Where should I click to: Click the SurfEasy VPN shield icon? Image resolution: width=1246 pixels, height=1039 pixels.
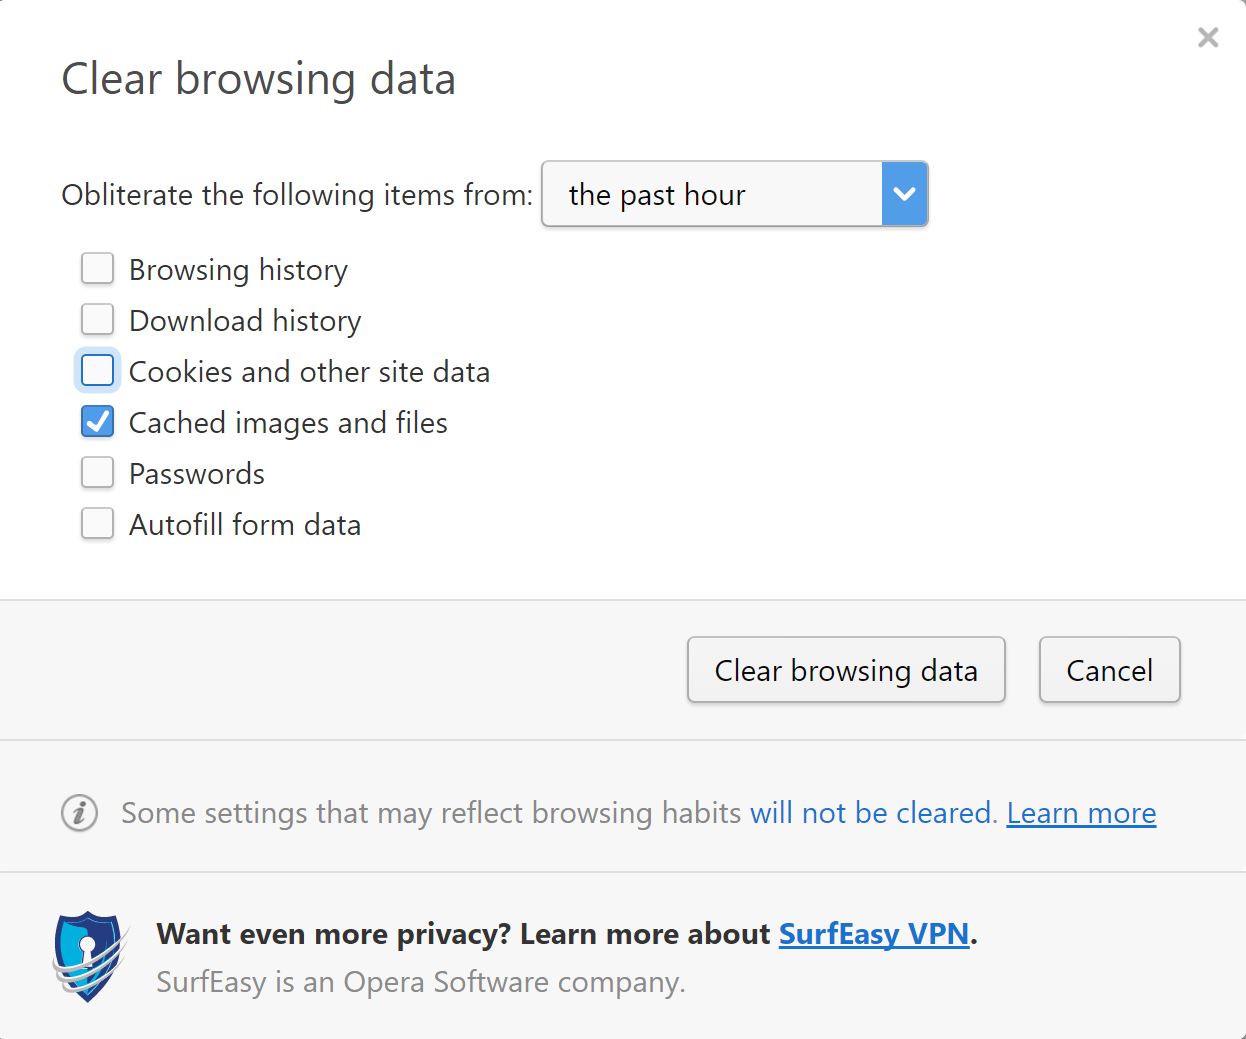pos(90,956)
